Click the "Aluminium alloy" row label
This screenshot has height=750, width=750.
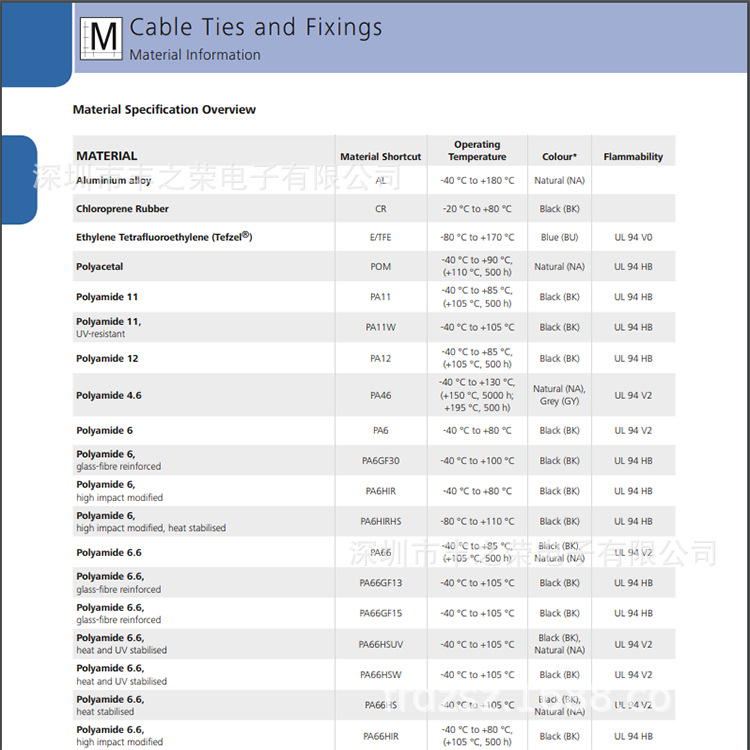coord(114,181)
